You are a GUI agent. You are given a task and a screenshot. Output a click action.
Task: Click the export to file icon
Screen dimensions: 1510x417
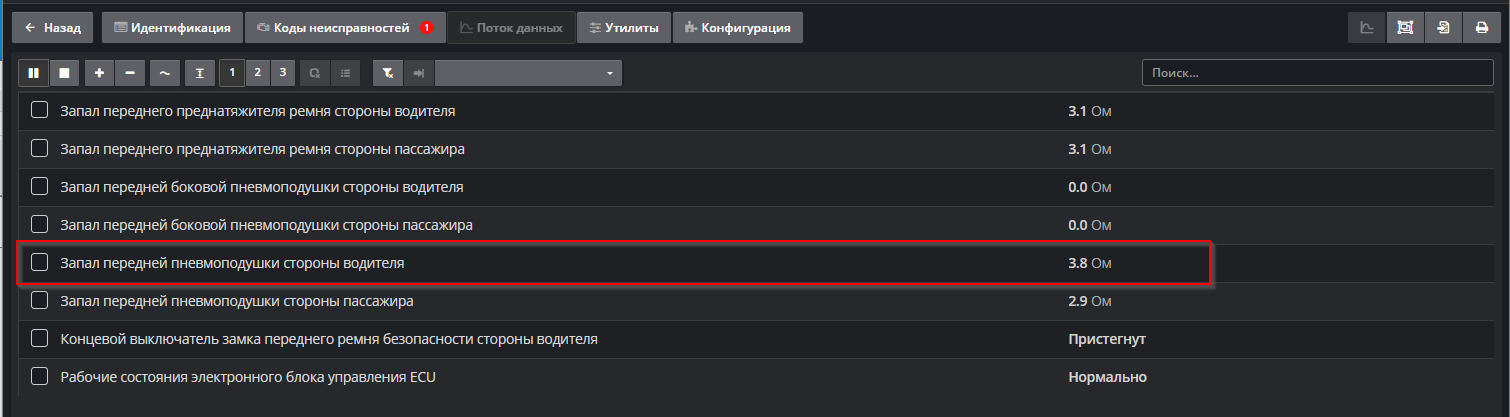click(x=1443, y=28)
